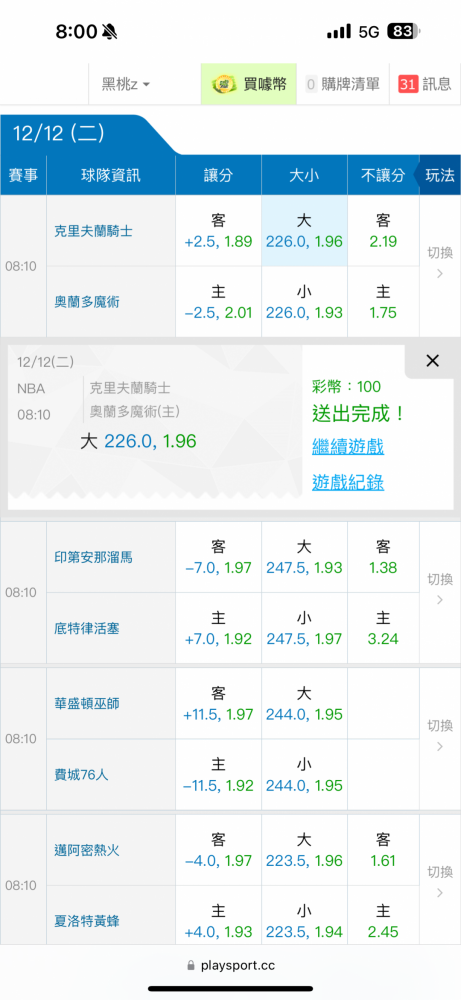Screen dimensions: 461x1000
Task: Close the bet confirmation slip
Action: [x=432, y=361]
